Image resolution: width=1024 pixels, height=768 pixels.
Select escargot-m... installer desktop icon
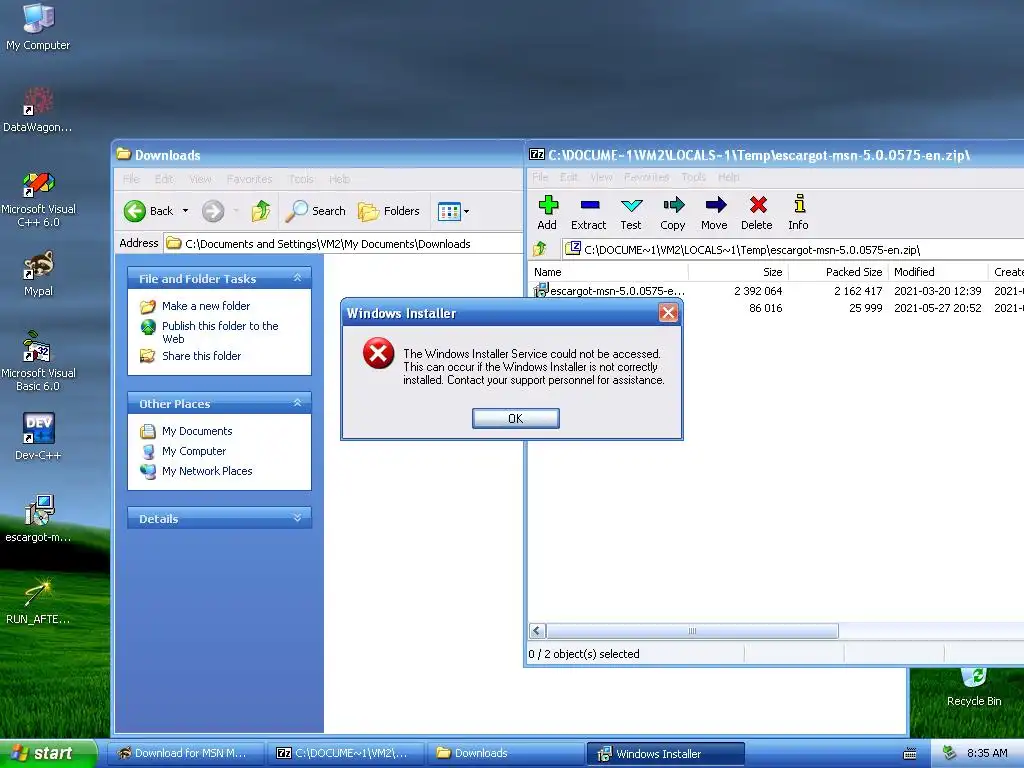[x=38, y=519]
